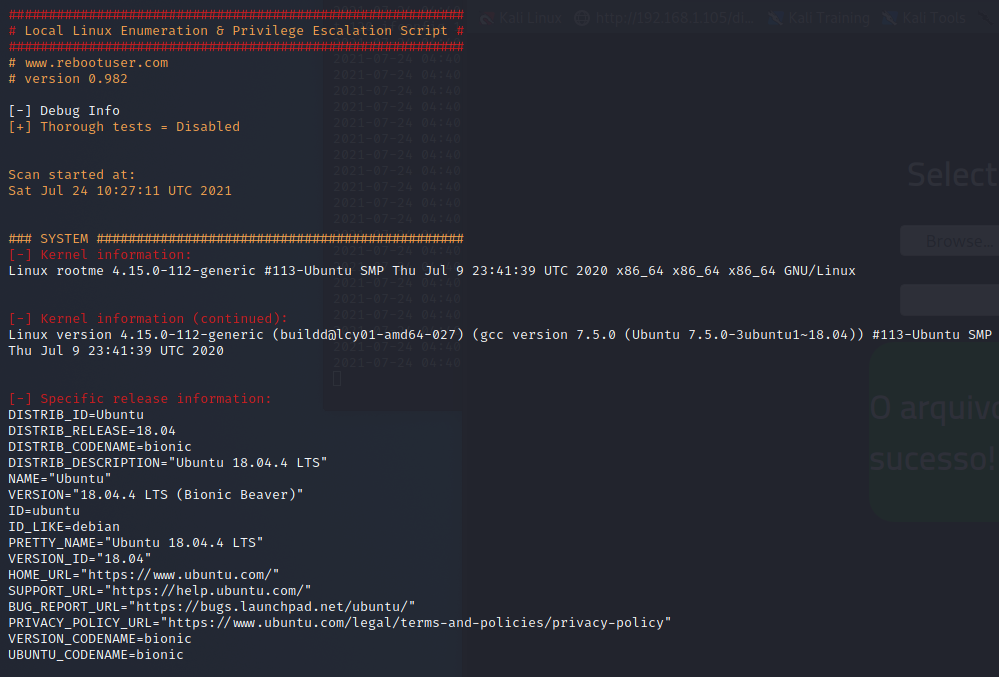
Task: Click the 'Thorough tests = Disabled' line
Action: (124, 127)
